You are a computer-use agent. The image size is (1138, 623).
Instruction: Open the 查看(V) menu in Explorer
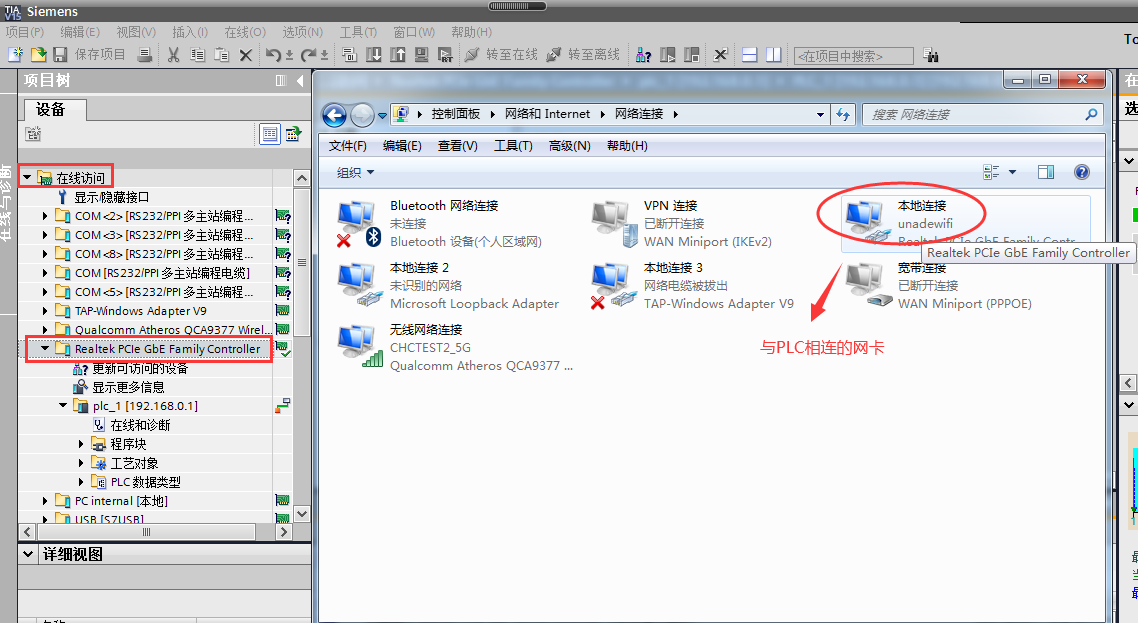point(457,146)
